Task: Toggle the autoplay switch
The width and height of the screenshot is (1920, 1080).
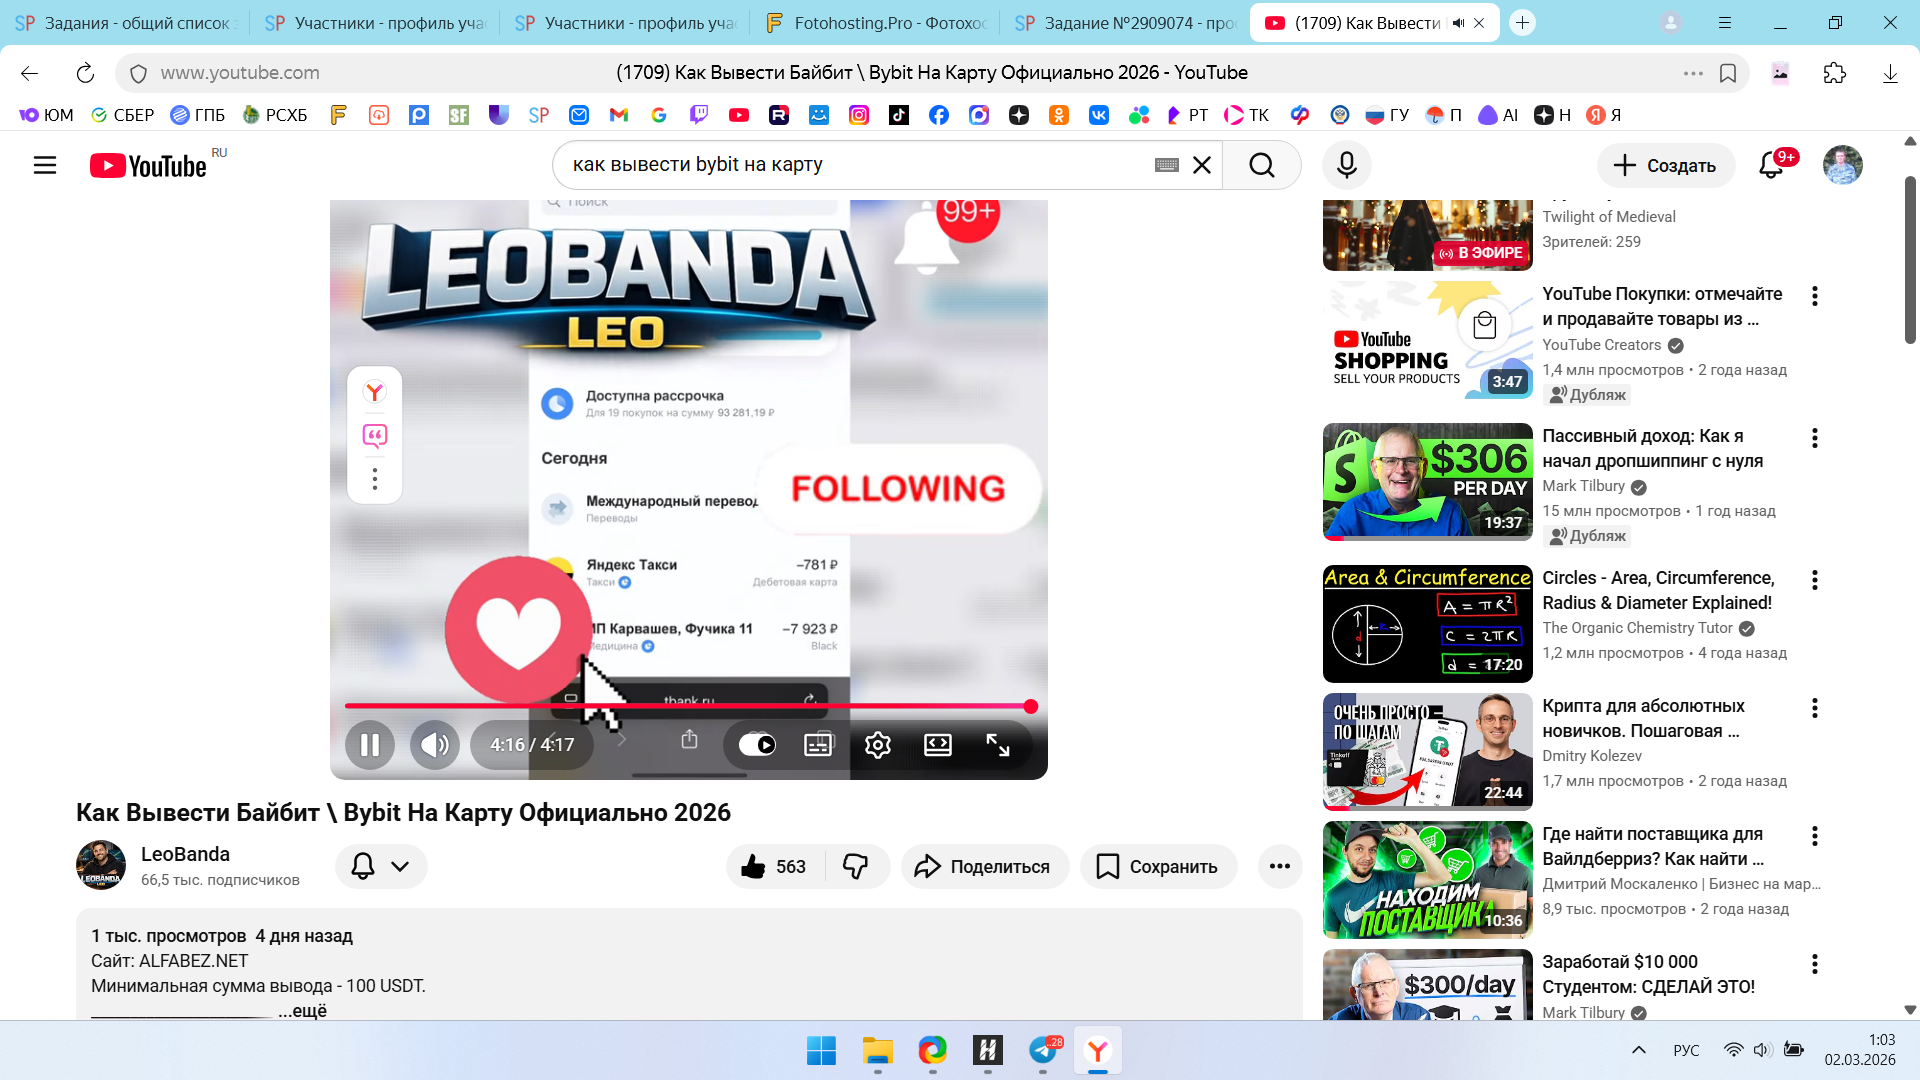Action: click(x=757, y=745)
